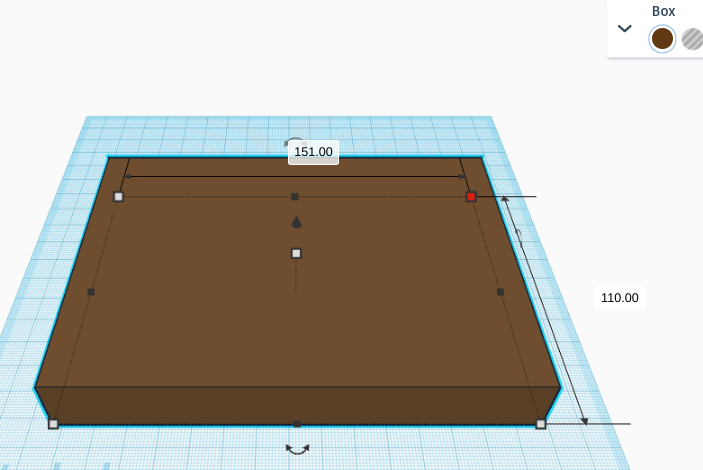The height and width of the screenshot is (470, 703).
Task: Select the red corner resize handle
Action: pos(471,196)
